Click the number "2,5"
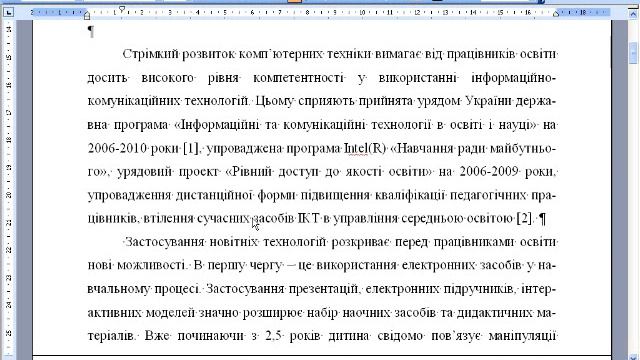This screenshot has width=640, height=360. point(273,336)
